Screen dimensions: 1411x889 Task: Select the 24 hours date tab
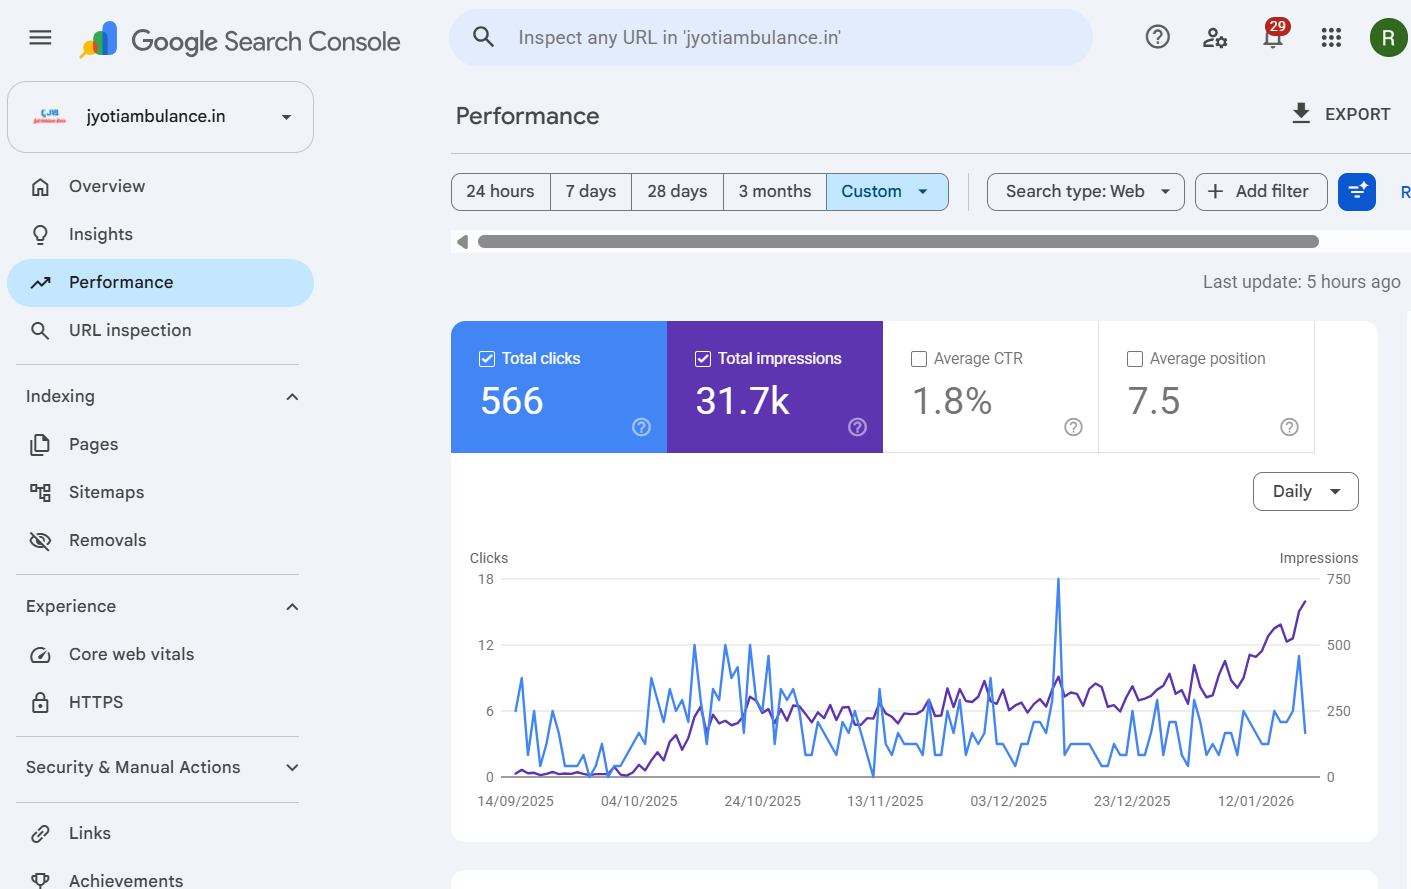[x=500, y=192]
